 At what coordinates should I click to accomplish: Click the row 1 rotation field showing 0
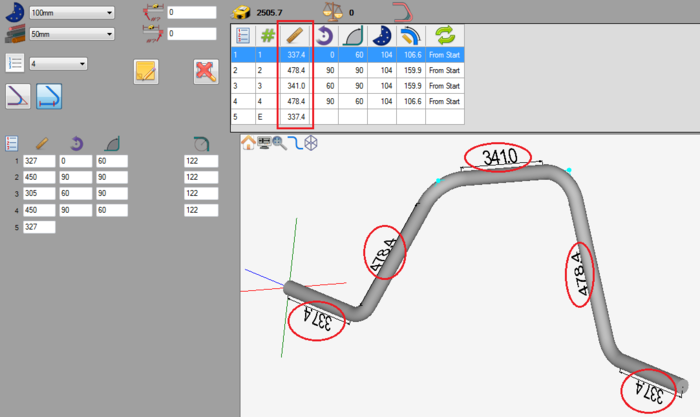tap(75, 161)
